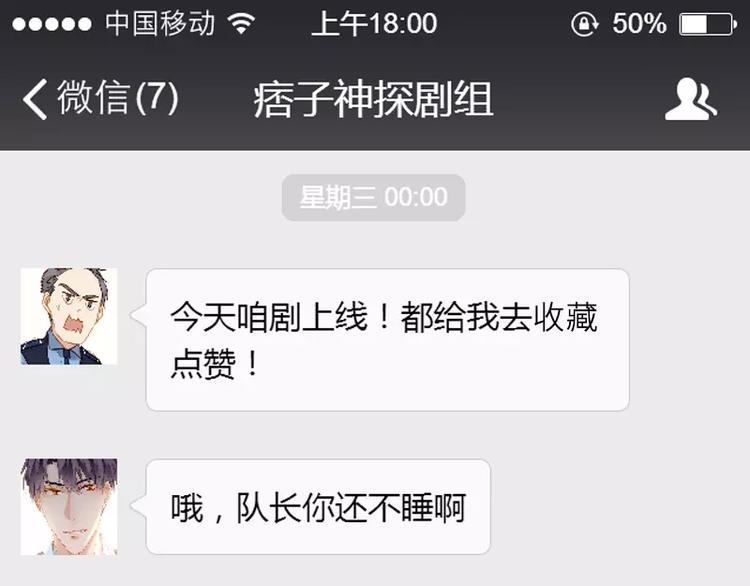Tap the tail of the first chat bubble
750x586 pixels.
(x=138, y=316)
